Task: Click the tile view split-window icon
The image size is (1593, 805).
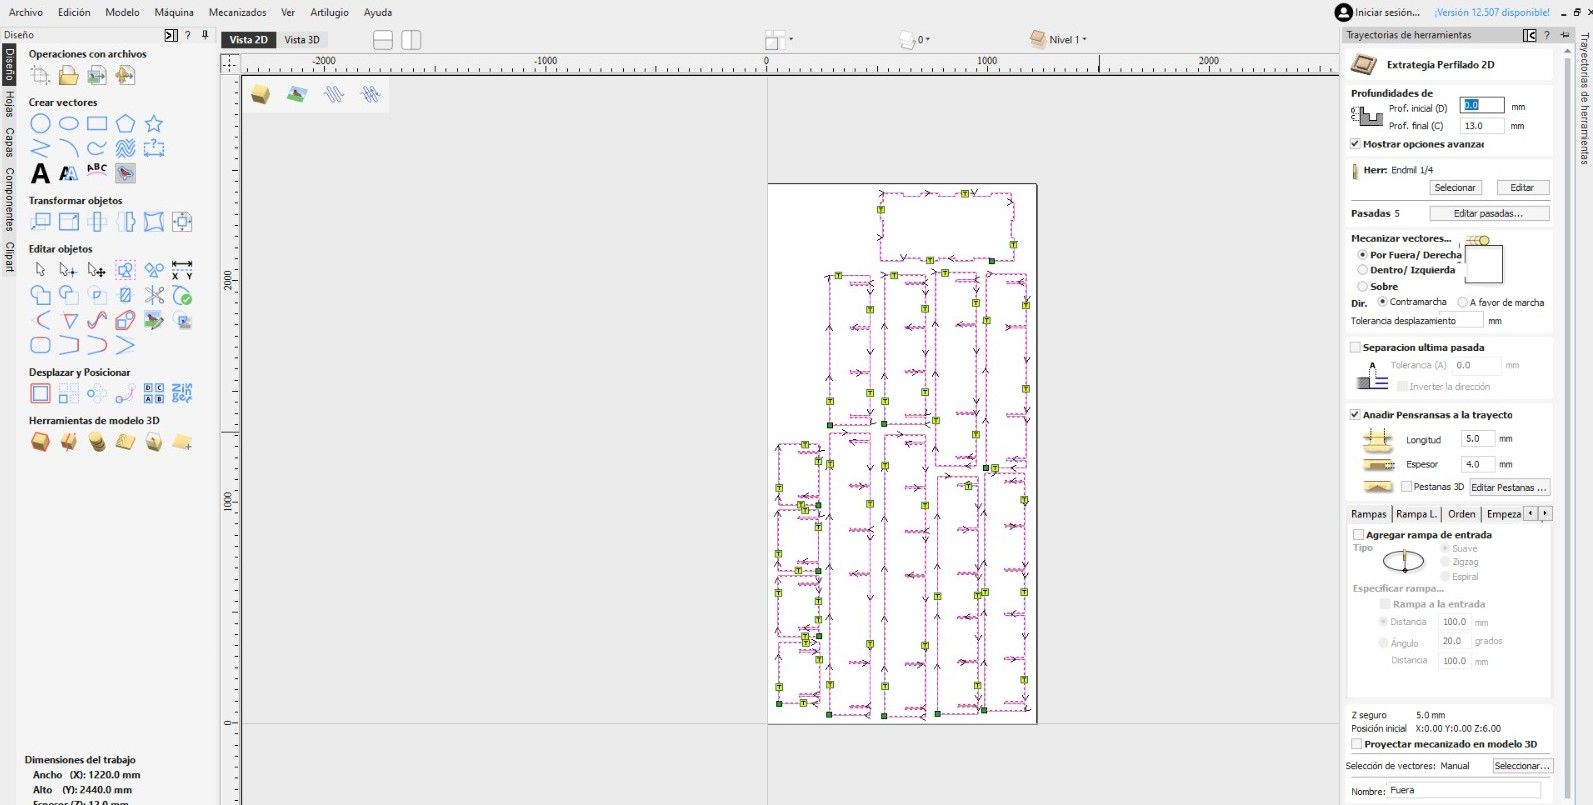Action: point(411,40)
